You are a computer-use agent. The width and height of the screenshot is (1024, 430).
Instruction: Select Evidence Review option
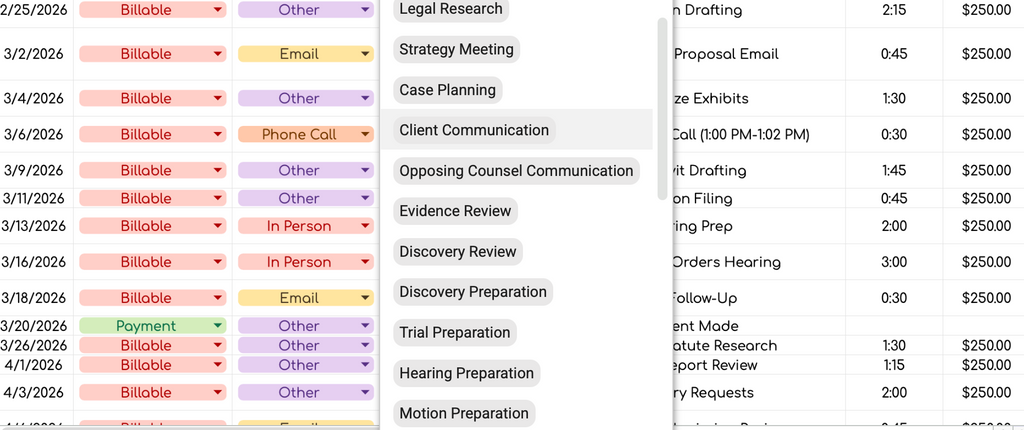[455, 211]
